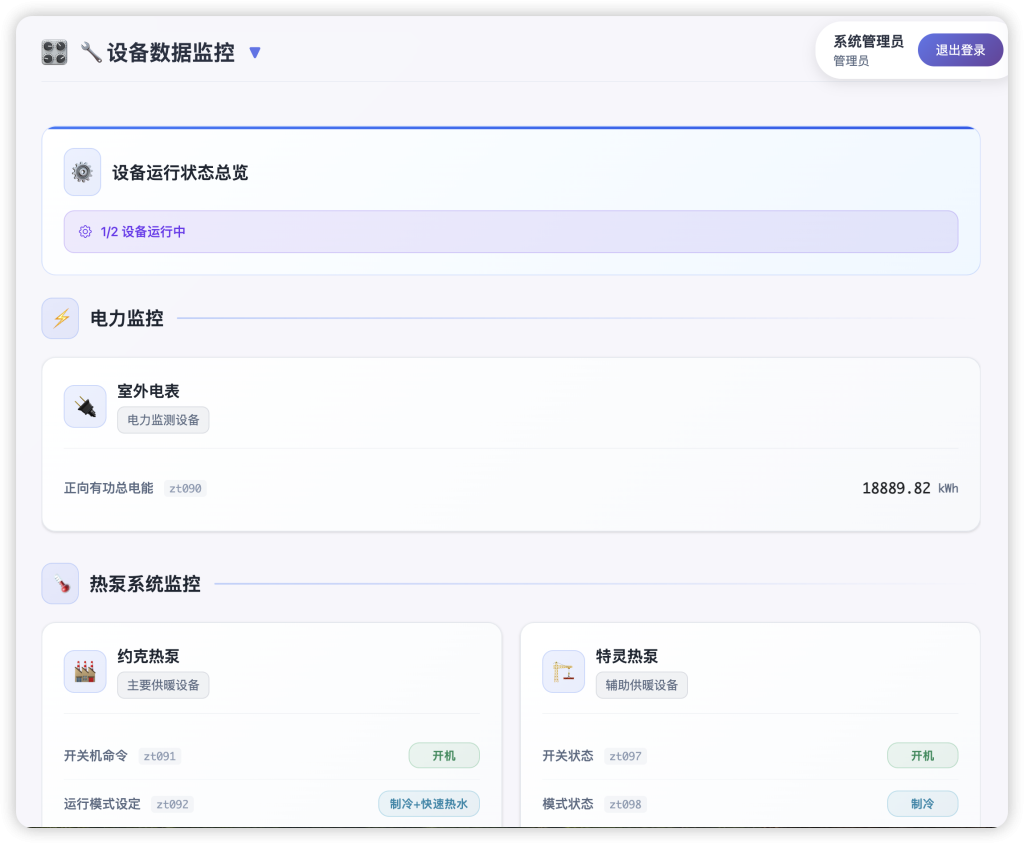Click the 电力监测设备 tag
Viewport: 1024px width, 844px height.
coord(163,420)
